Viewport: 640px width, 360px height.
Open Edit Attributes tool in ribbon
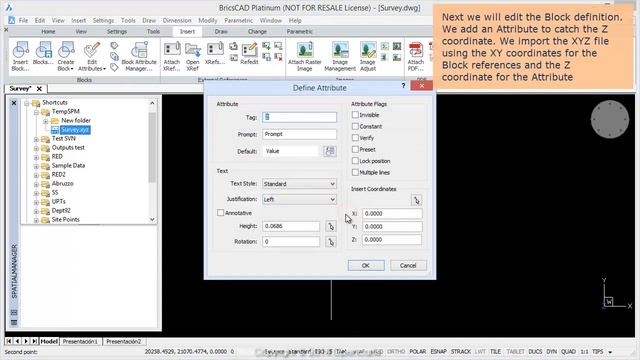[92, 56]
